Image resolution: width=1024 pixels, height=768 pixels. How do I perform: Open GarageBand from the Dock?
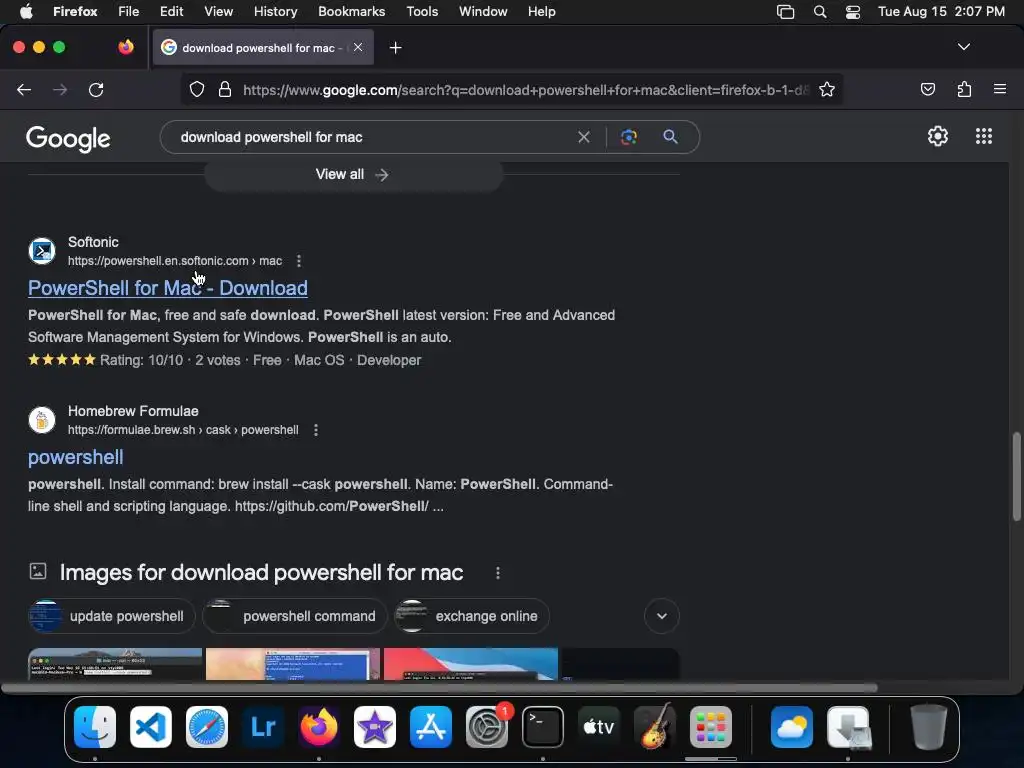(x=655, y=726)
